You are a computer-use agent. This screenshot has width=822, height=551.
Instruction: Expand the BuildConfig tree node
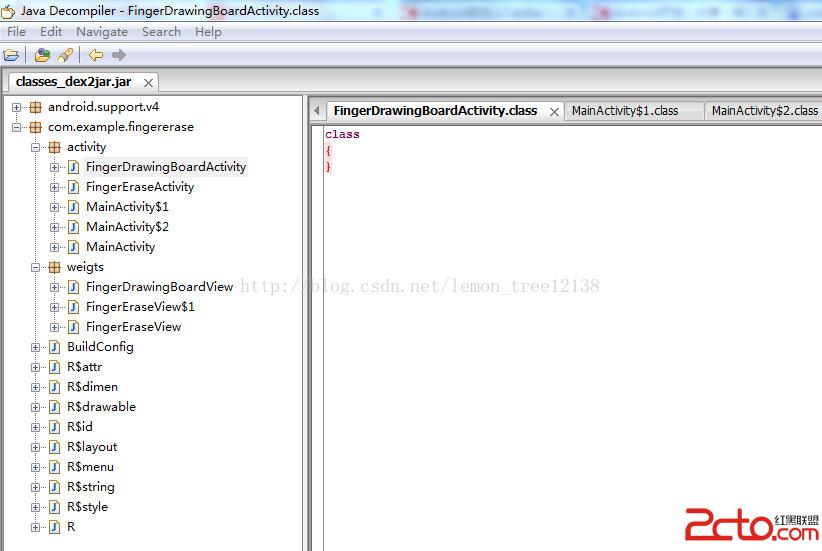(x=35, y=347)
